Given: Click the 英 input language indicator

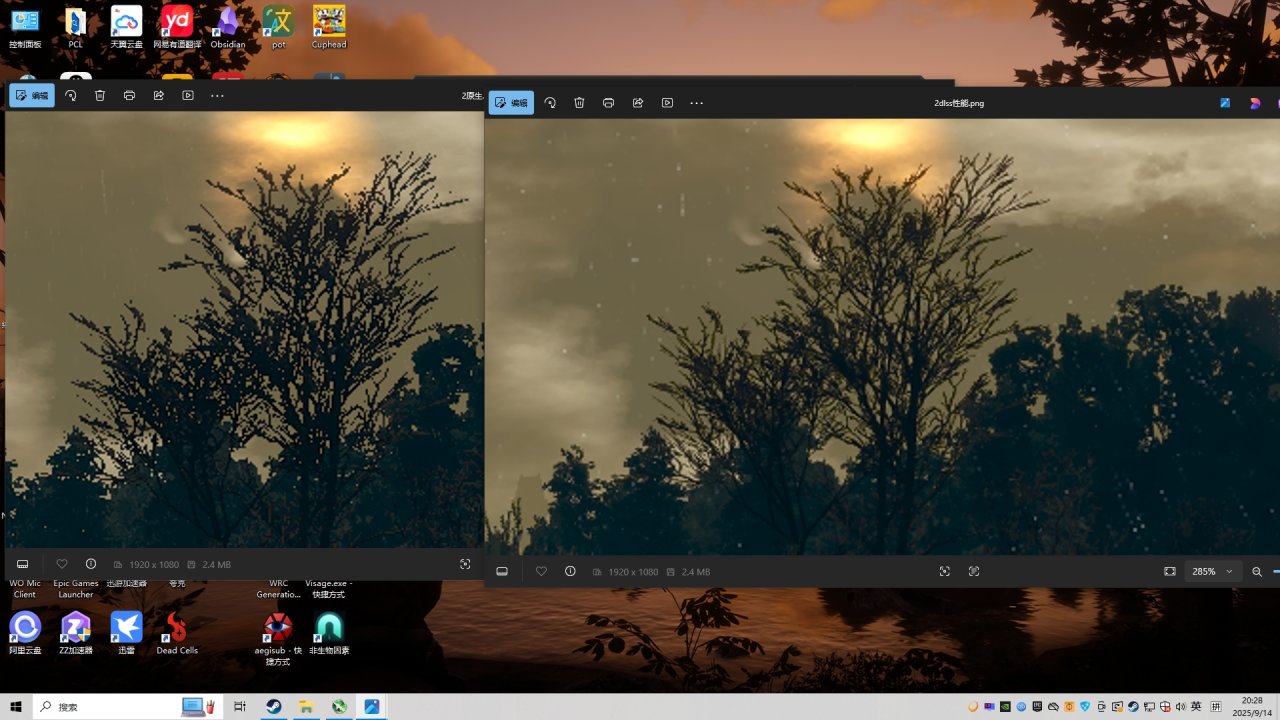Looking at the screenshot, I should (1196, 707).
